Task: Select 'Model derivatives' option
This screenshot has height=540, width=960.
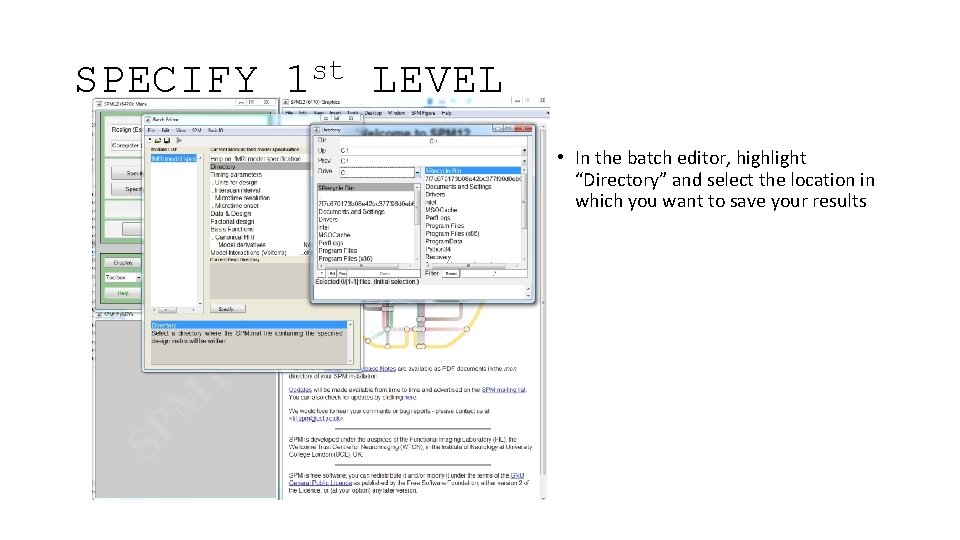Action: pyautogui.click(x=242, y=245)
